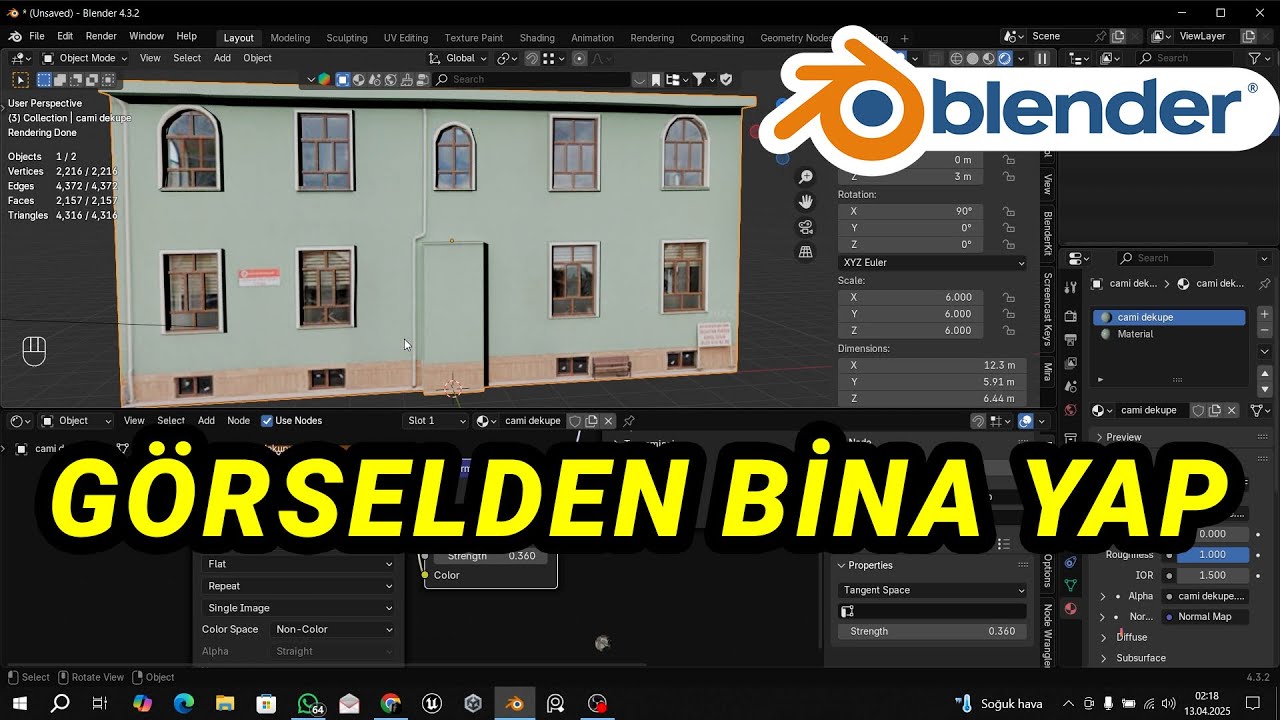Adjust Strength 0.360 in Properties panel
Screen dimensions: 1280x720
click(x=933, y=632)
